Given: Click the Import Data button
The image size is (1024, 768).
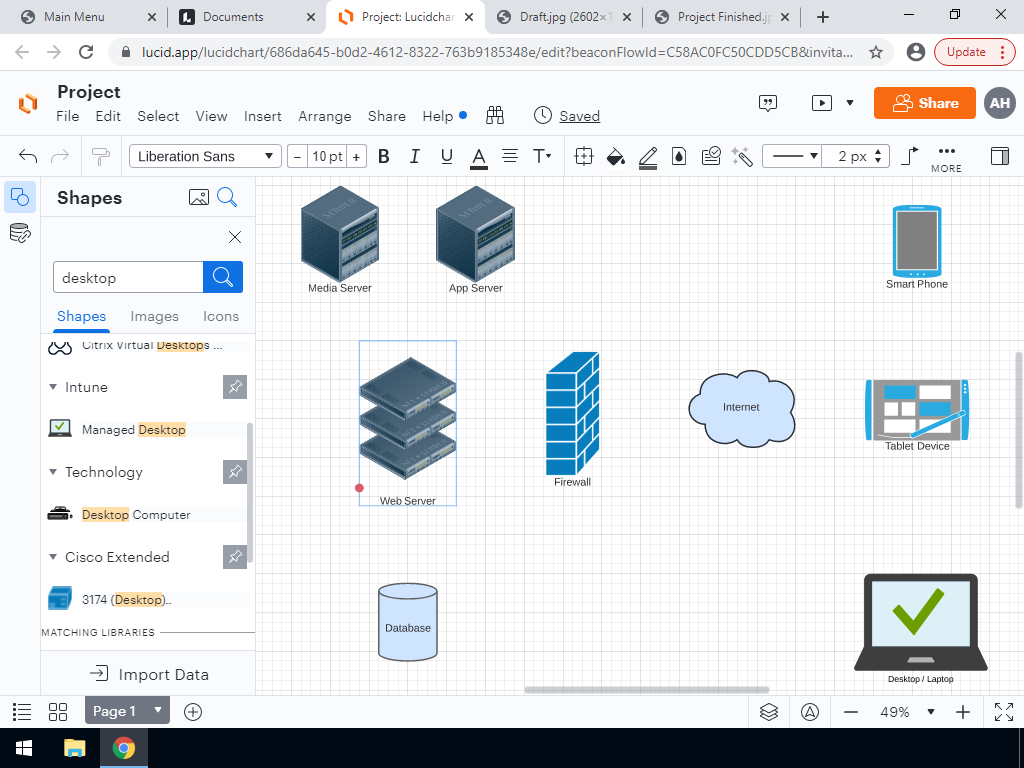Looking at the screenshot, I should pos(148,674).
